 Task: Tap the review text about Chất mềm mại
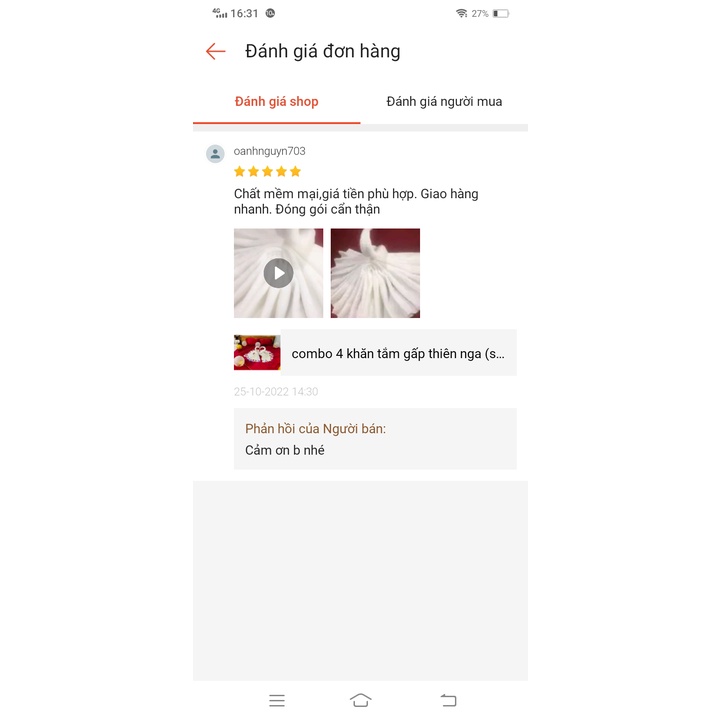tap(356, 202)
